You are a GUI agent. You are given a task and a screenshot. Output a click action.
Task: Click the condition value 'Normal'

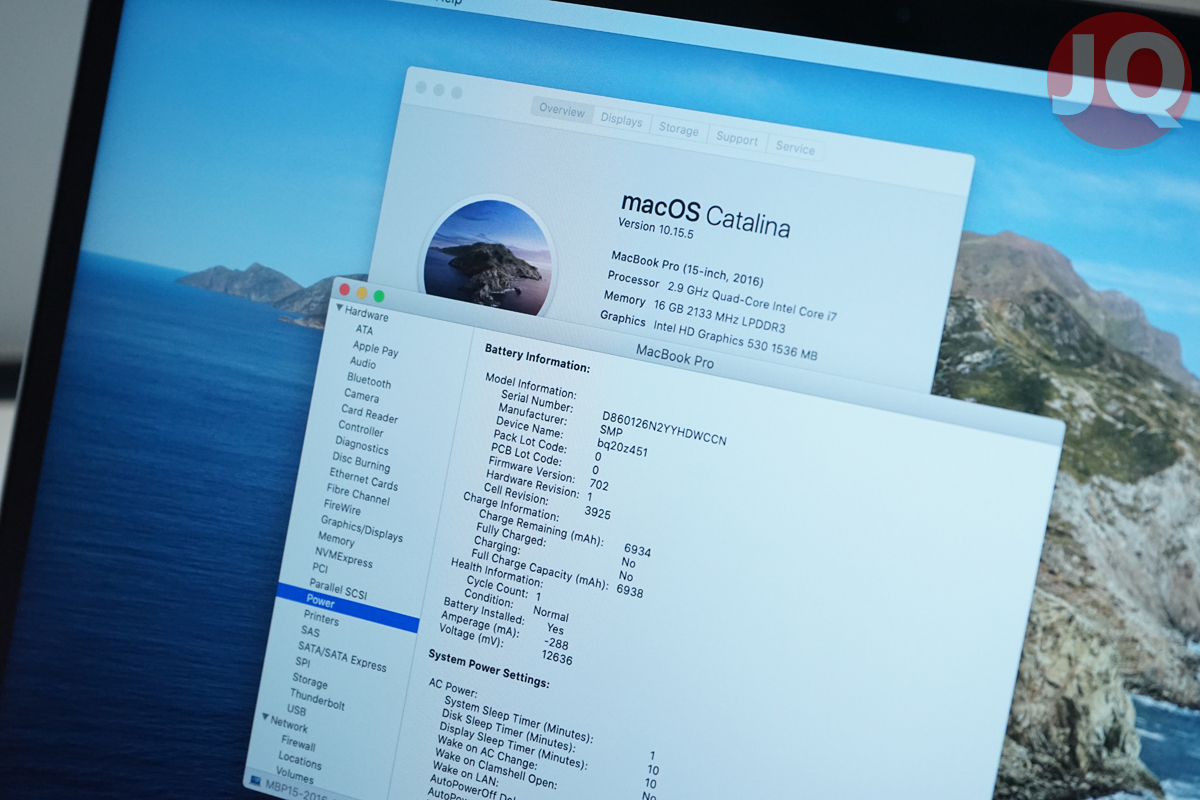pyautogui.click(x=550, y=615)
